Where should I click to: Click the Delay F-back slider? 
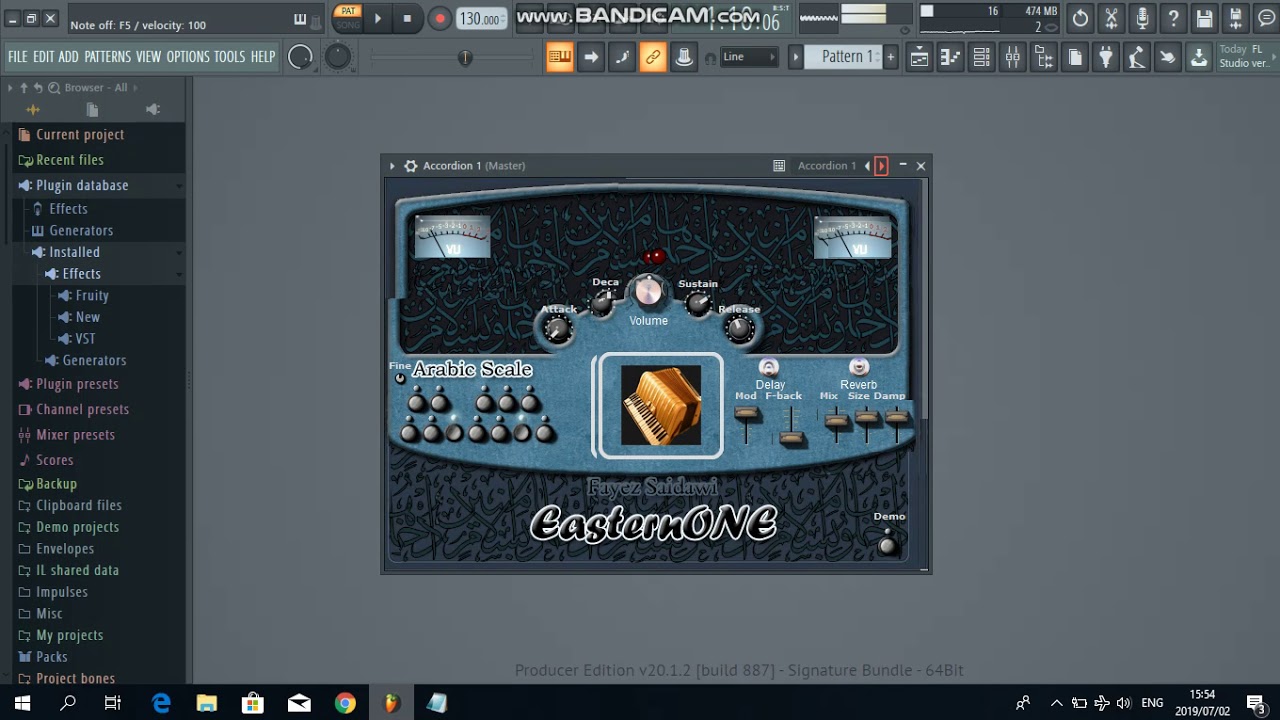[x=791, y=437]
